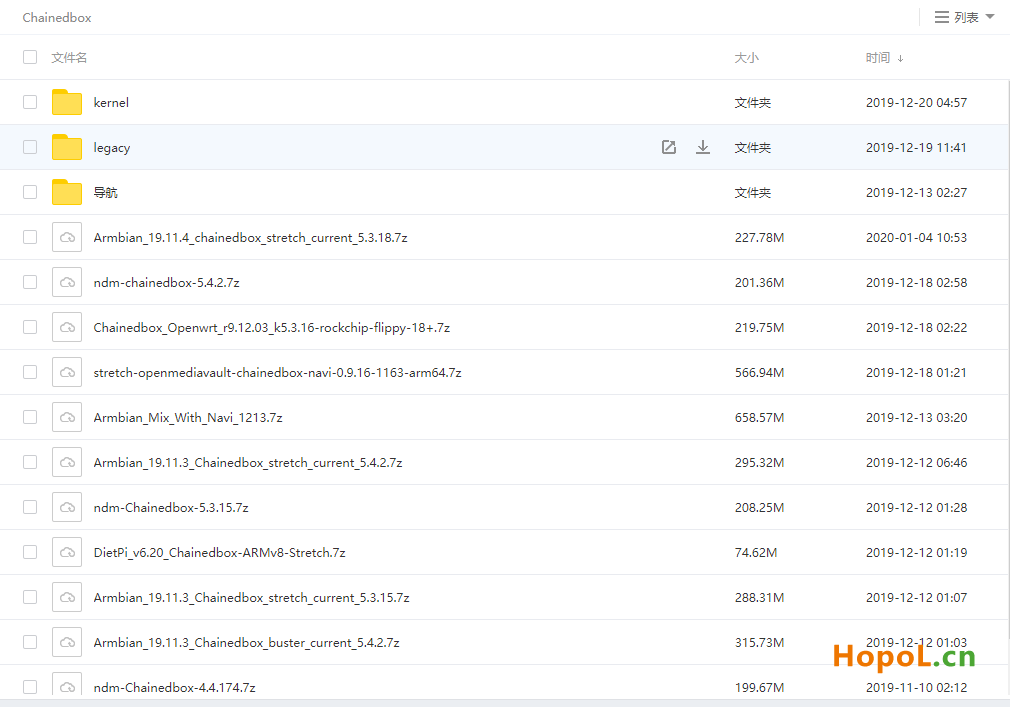
Task: Click file icon of Armbian_19.11.3_Chainedbox_stretch_current_5.3.15.7z
Action: (67, 598)
